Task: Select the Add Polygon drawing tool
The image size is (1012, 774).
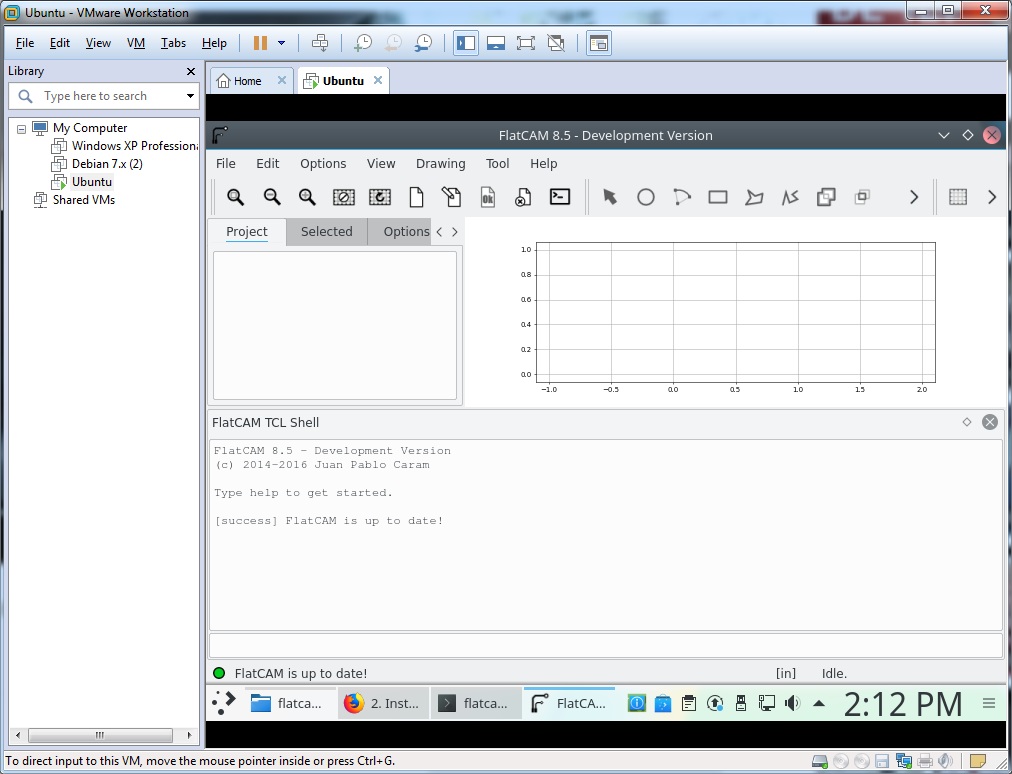Action: (754, 197)
